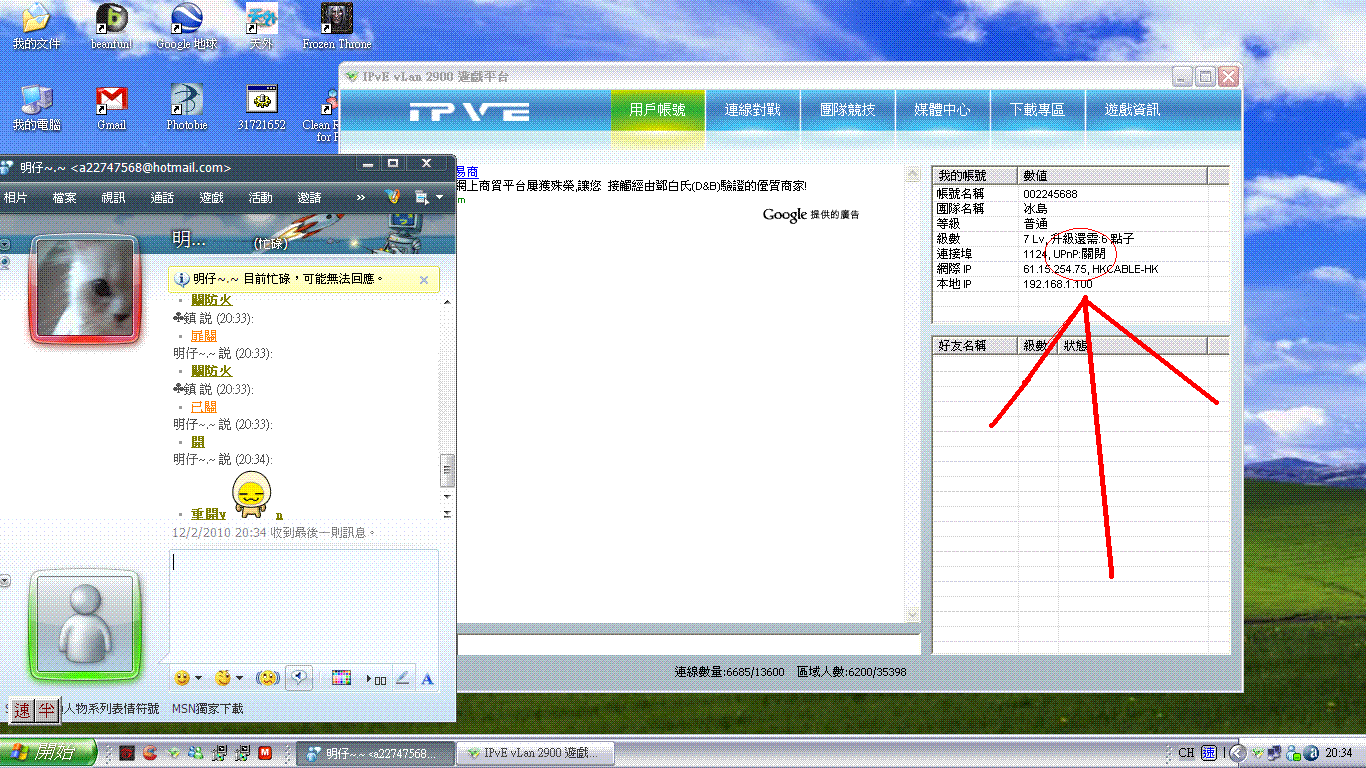1366x768 pixels.
Task: Open the handwriting pen tool in chat
Action: 403,679
